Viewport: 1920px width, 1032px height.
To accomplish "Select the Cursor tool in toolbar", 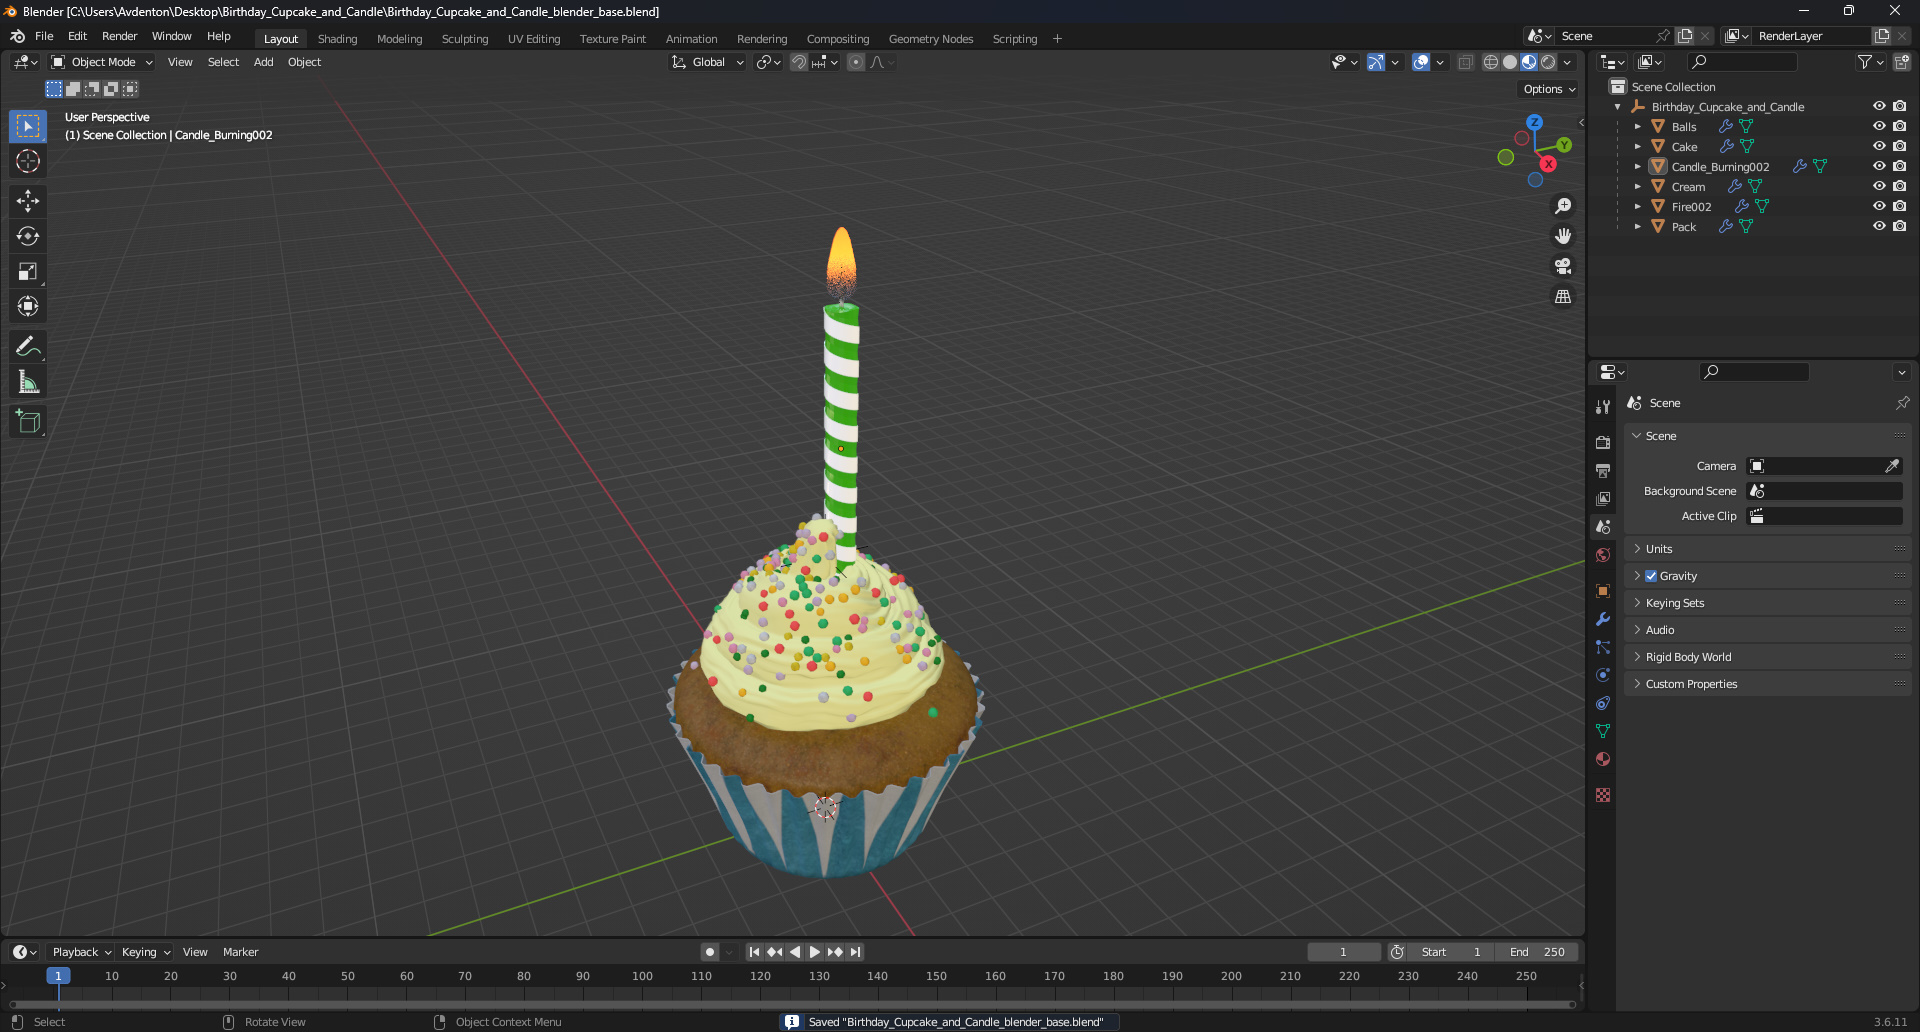I will [28, 161].
